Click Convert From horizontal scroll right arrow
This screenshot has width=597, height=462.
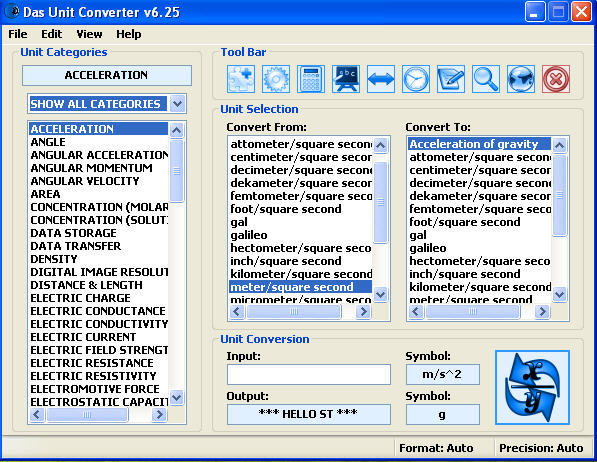coord(363,312)
